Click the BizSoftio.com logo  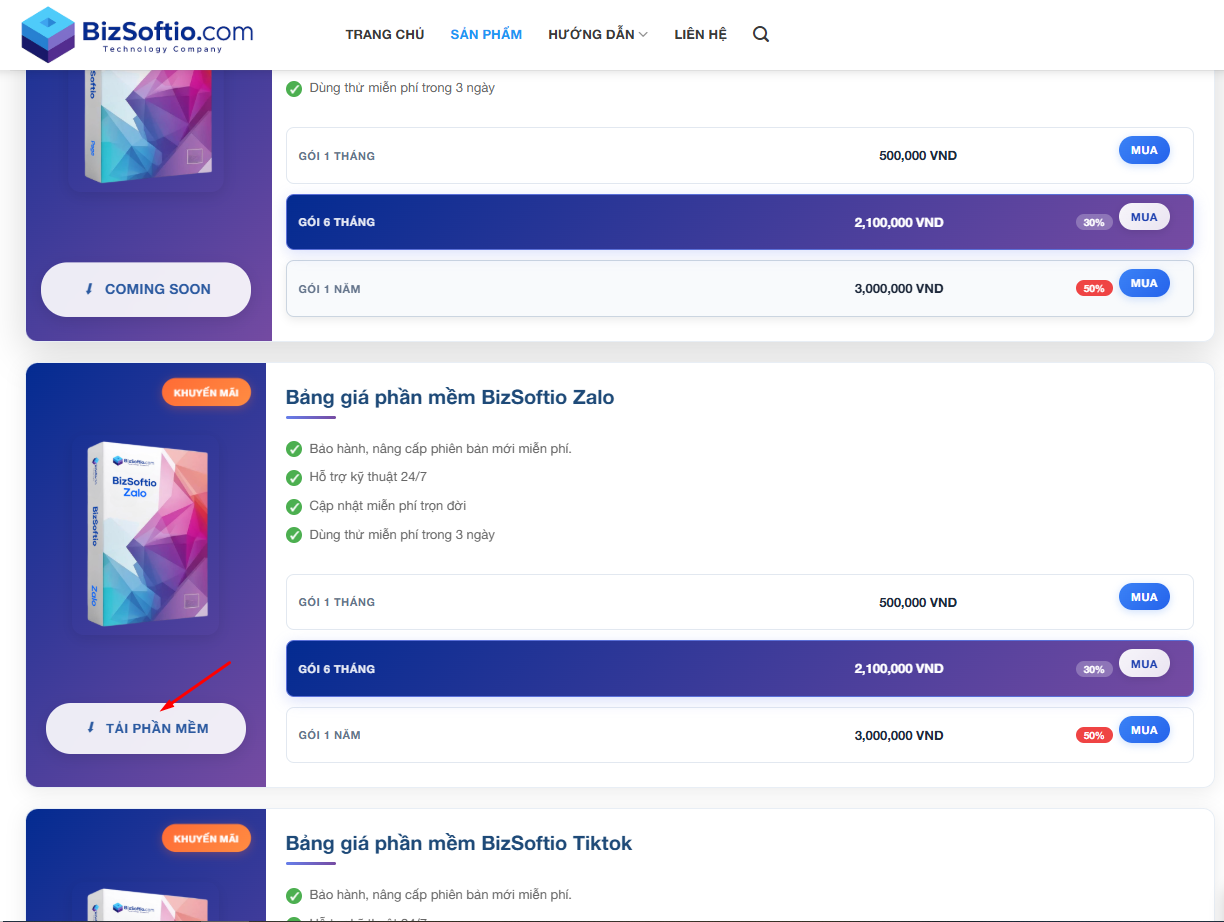point(137,34)
